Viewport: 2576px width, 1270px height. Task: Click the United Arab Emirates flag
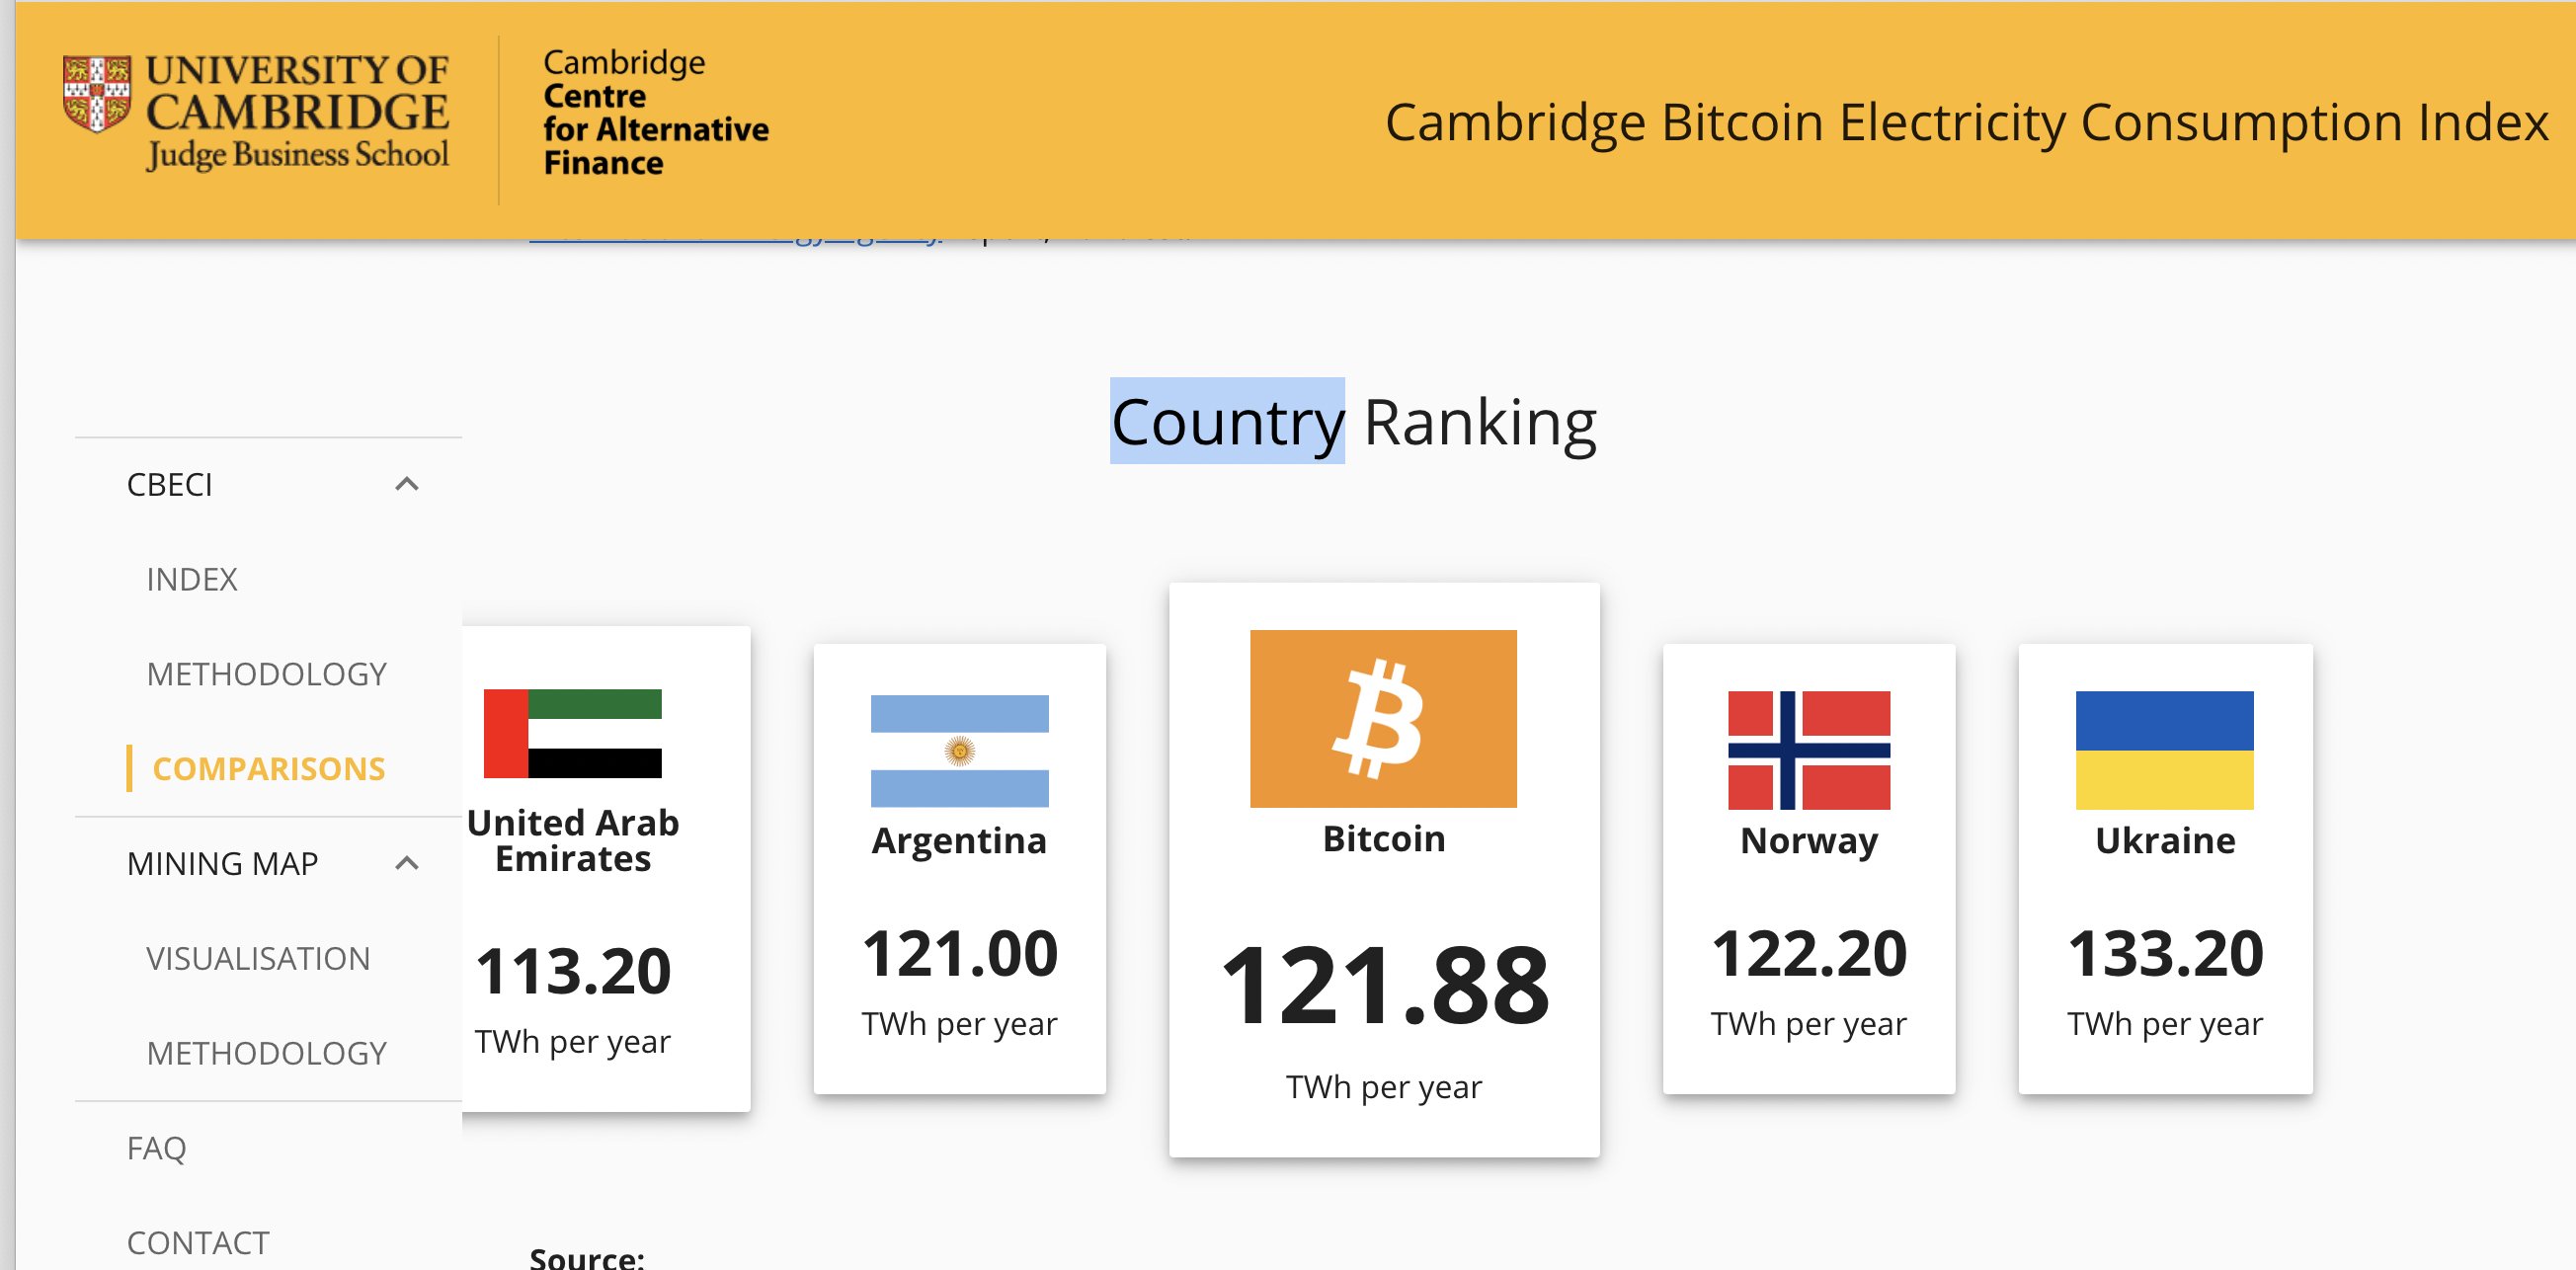572,733
